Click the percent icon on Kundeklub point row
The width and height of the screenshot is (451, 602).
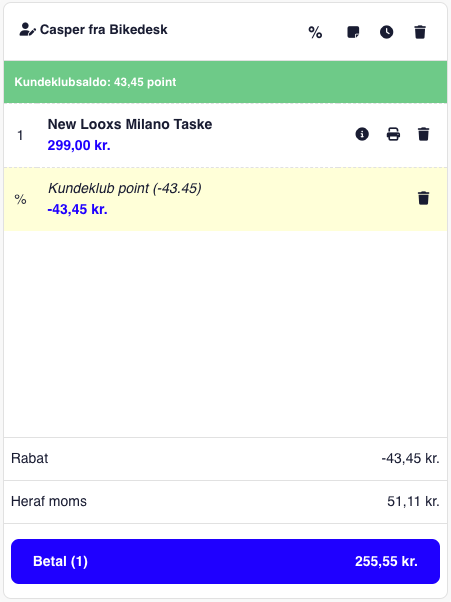click(20, 199)
